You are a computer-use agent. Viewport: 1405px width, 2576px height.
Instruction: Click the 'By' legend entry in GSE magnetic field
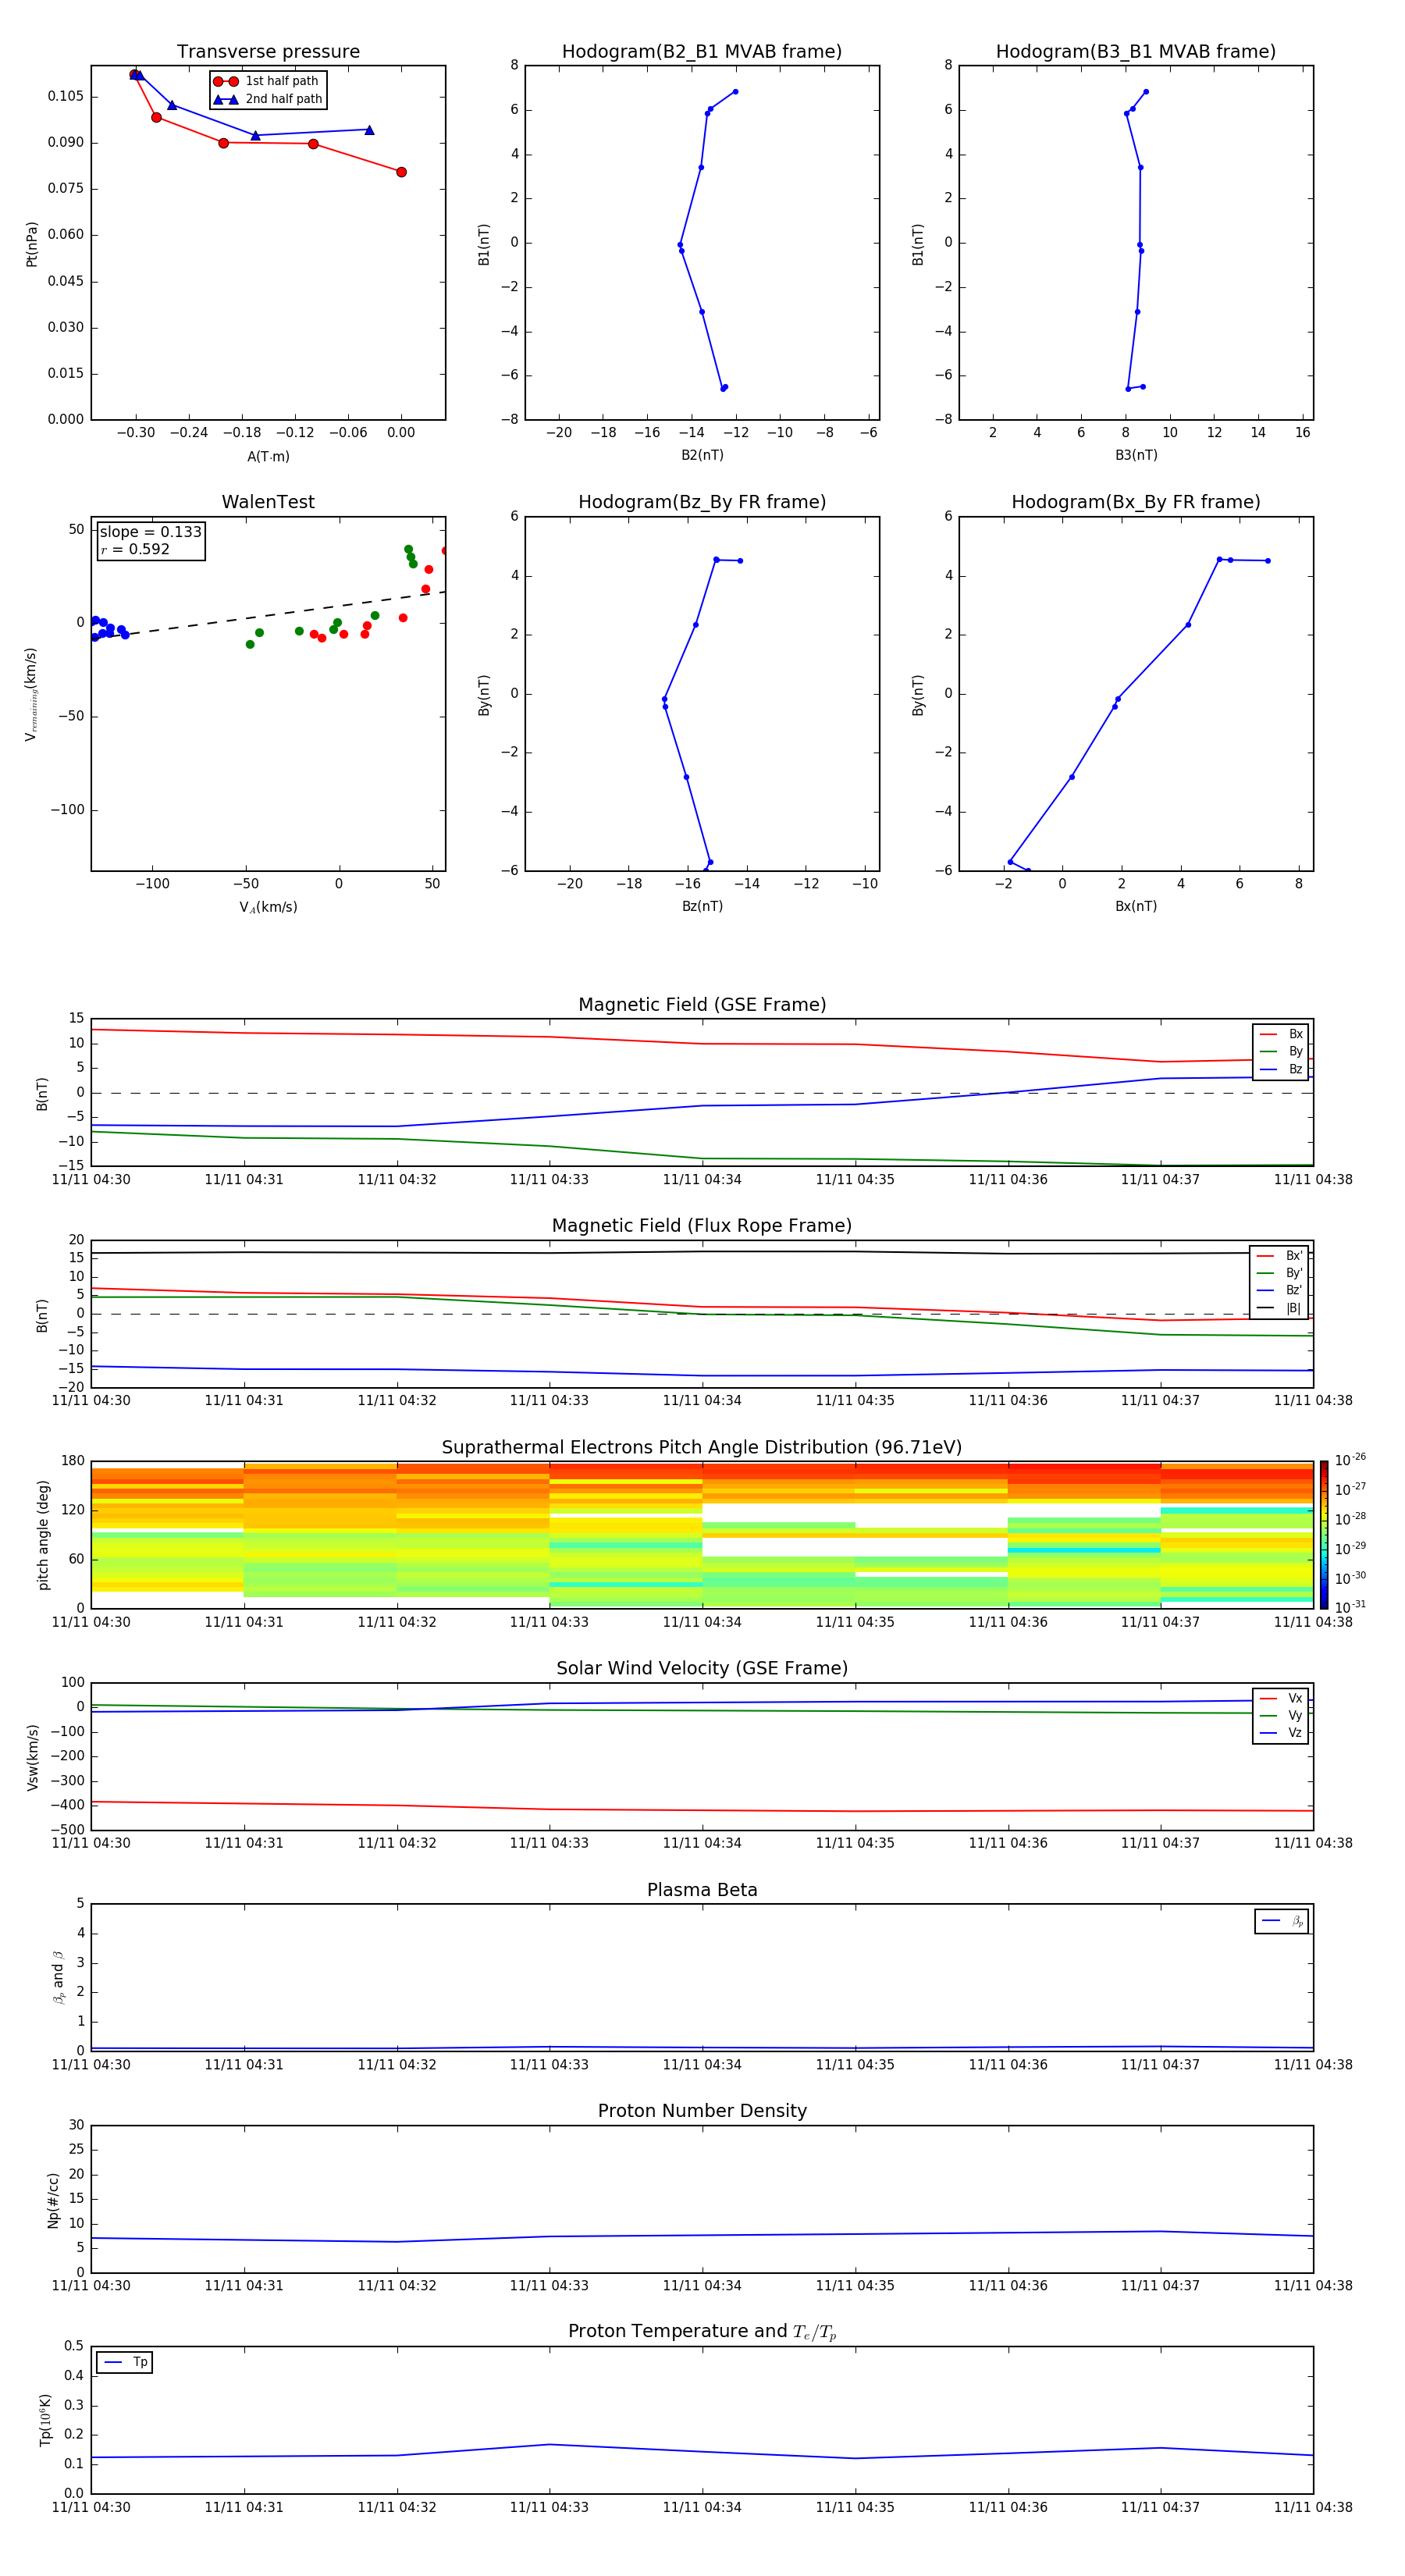(x=1281, y=1051)
